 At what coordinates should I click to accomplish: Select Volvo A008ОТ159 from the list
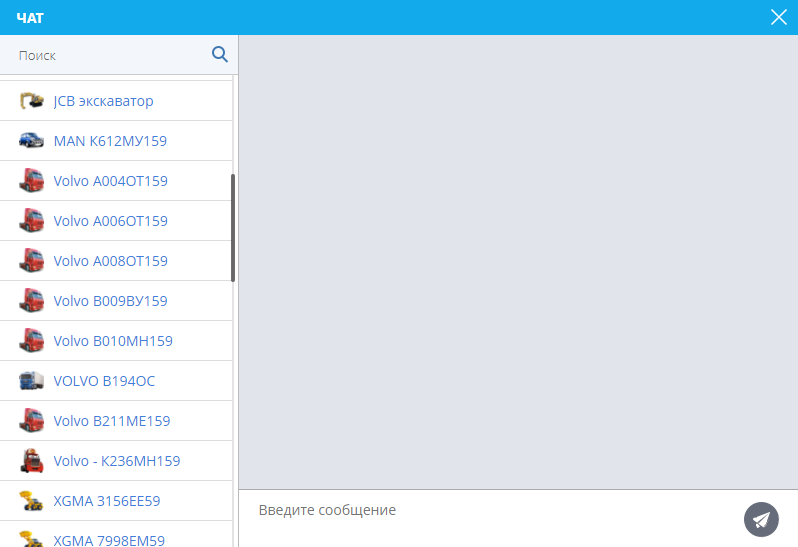[x=110, y=261]
